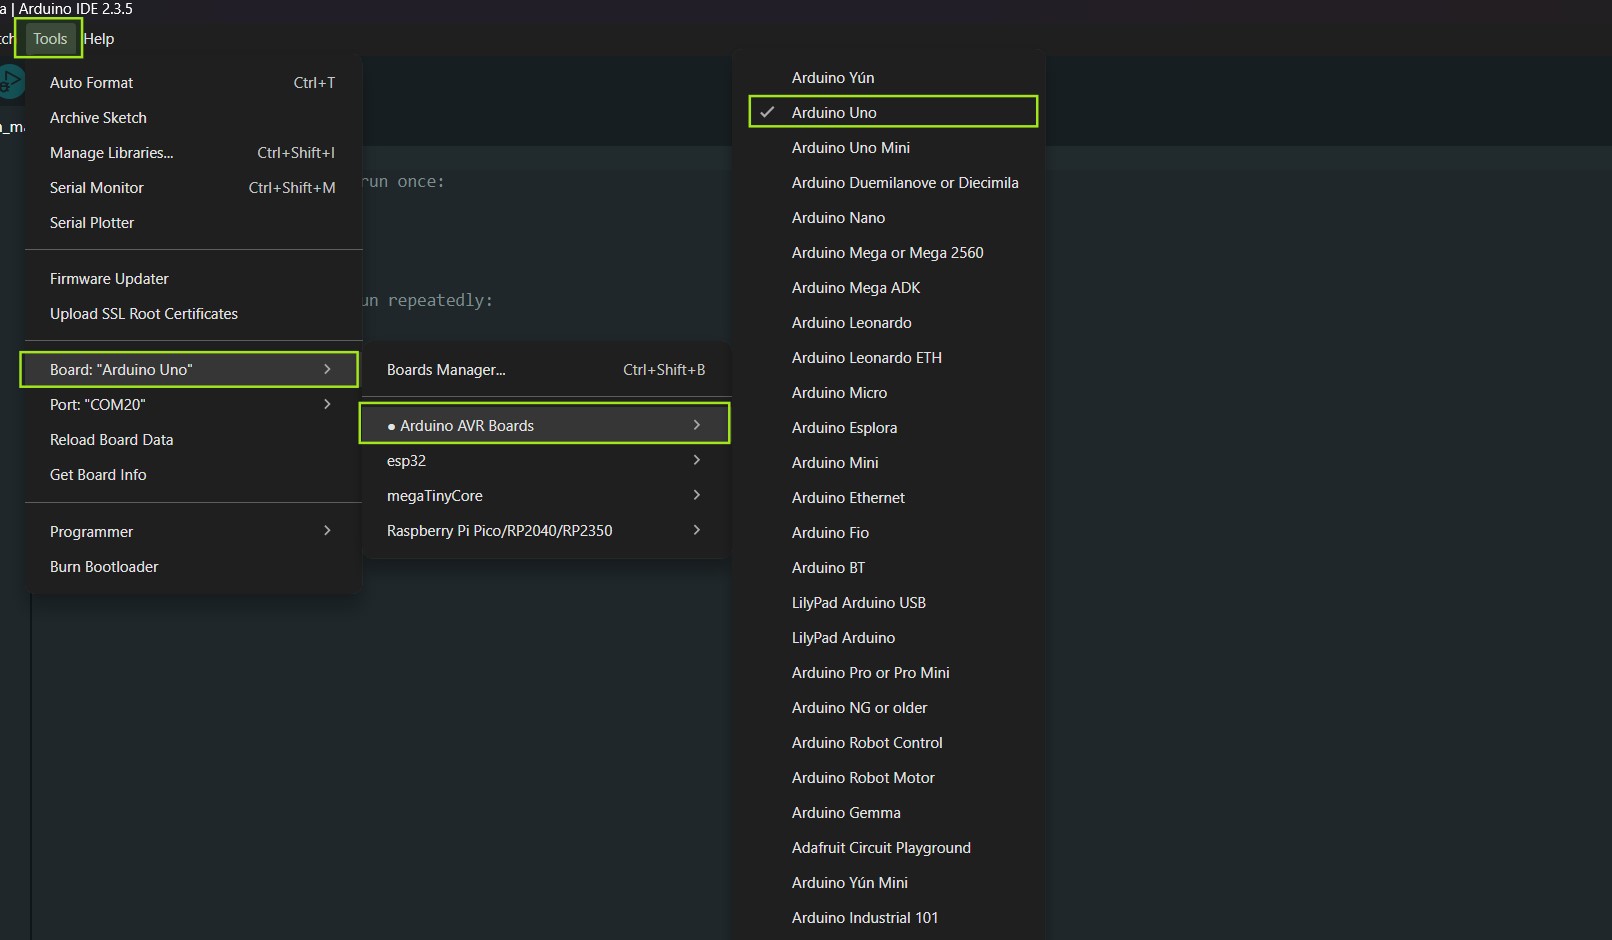Select Arduino Uno Mini board

pyautogui.click(x=889, y=148)
